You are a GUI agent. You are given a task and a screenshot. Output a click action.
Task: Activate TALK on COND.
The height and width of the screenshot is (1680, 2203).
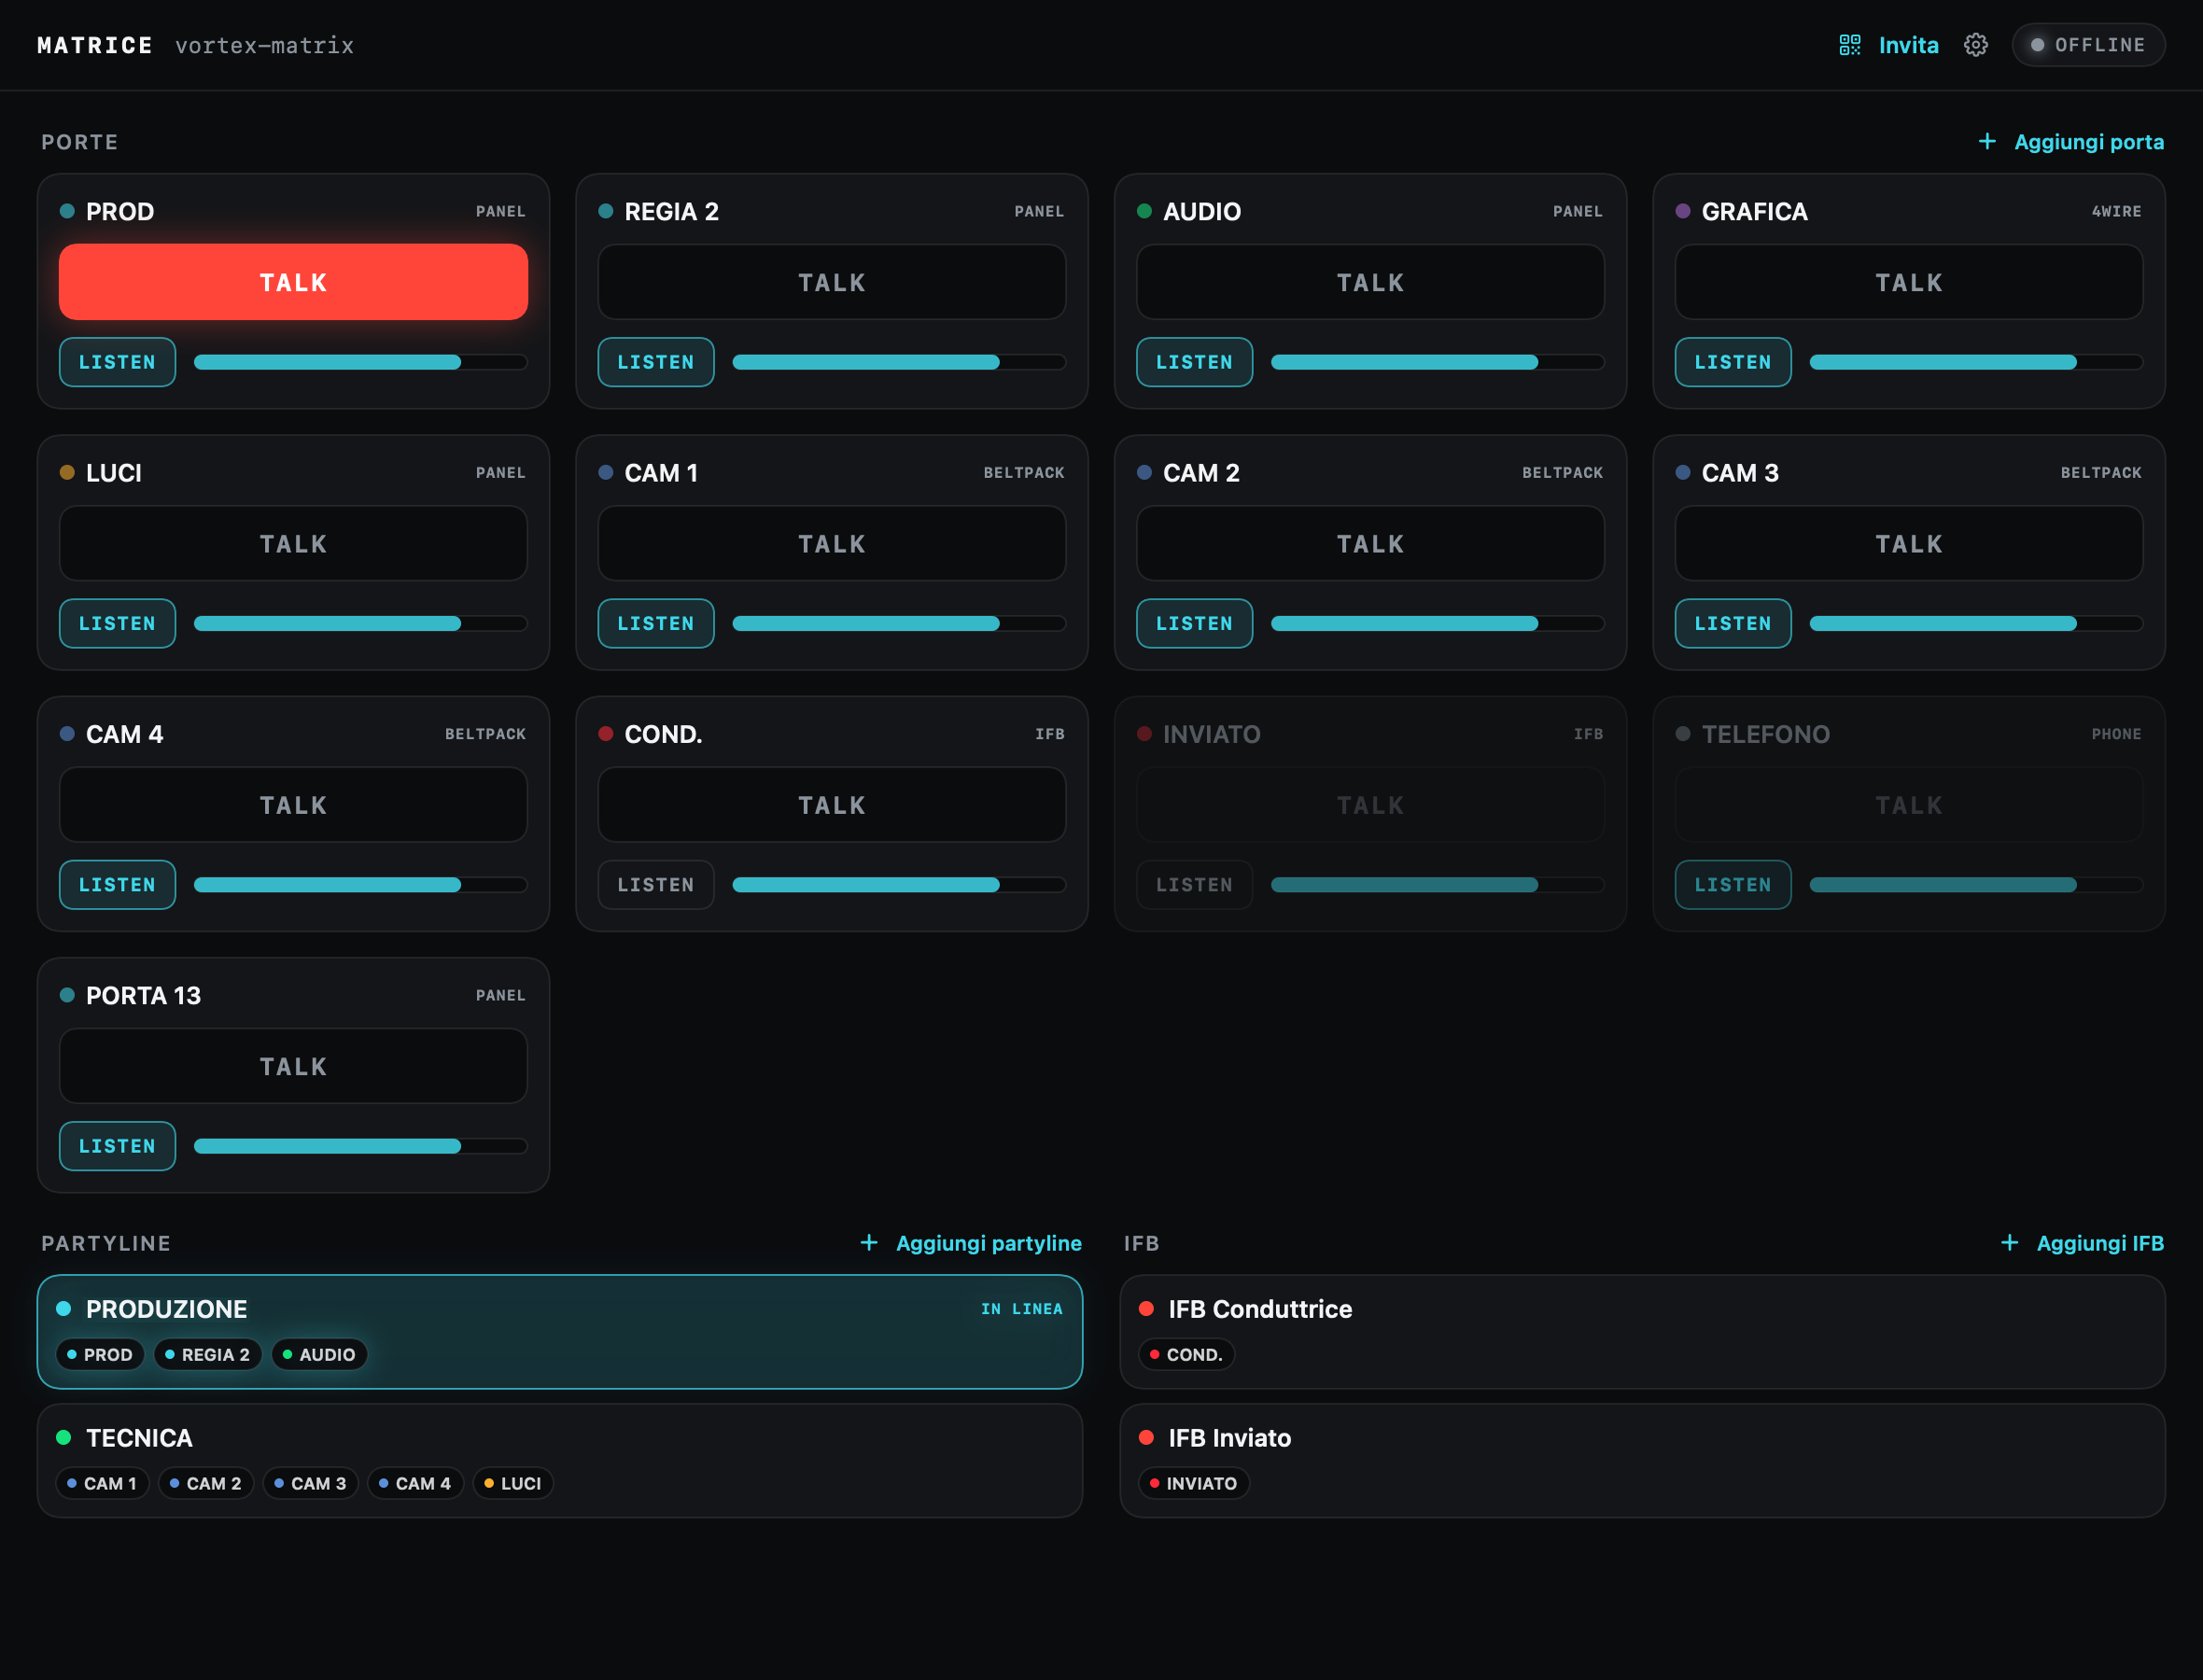coord(832,804)
